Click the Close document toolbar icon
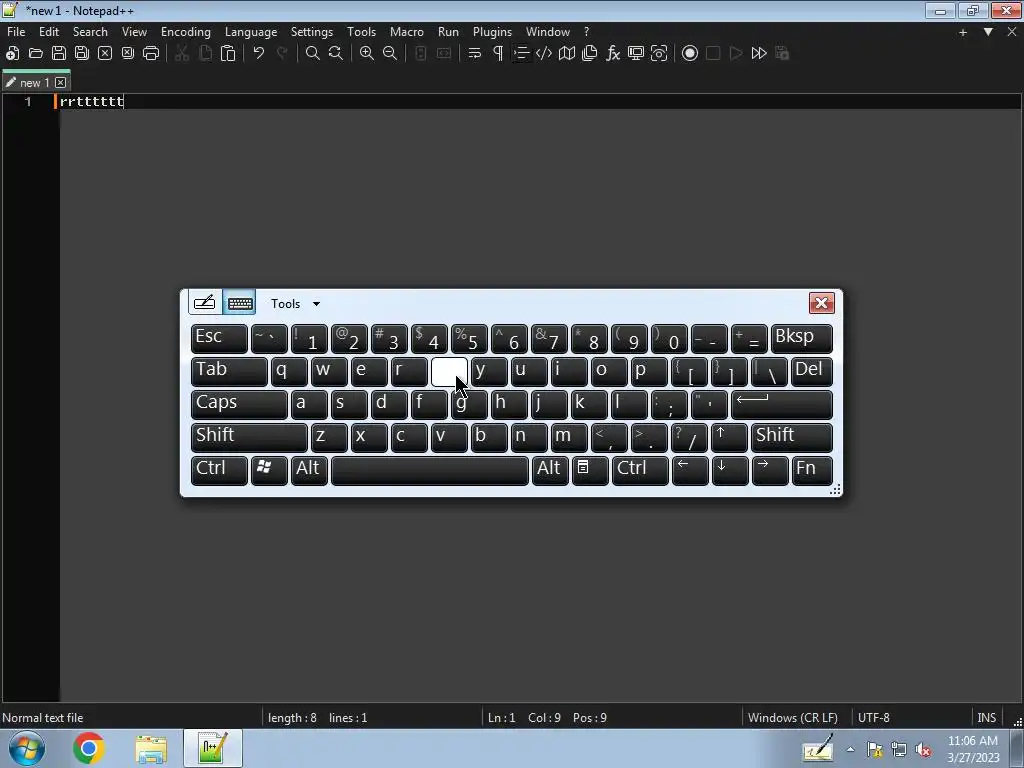Viewport: 1024px width, 768px height. (105, 54)
